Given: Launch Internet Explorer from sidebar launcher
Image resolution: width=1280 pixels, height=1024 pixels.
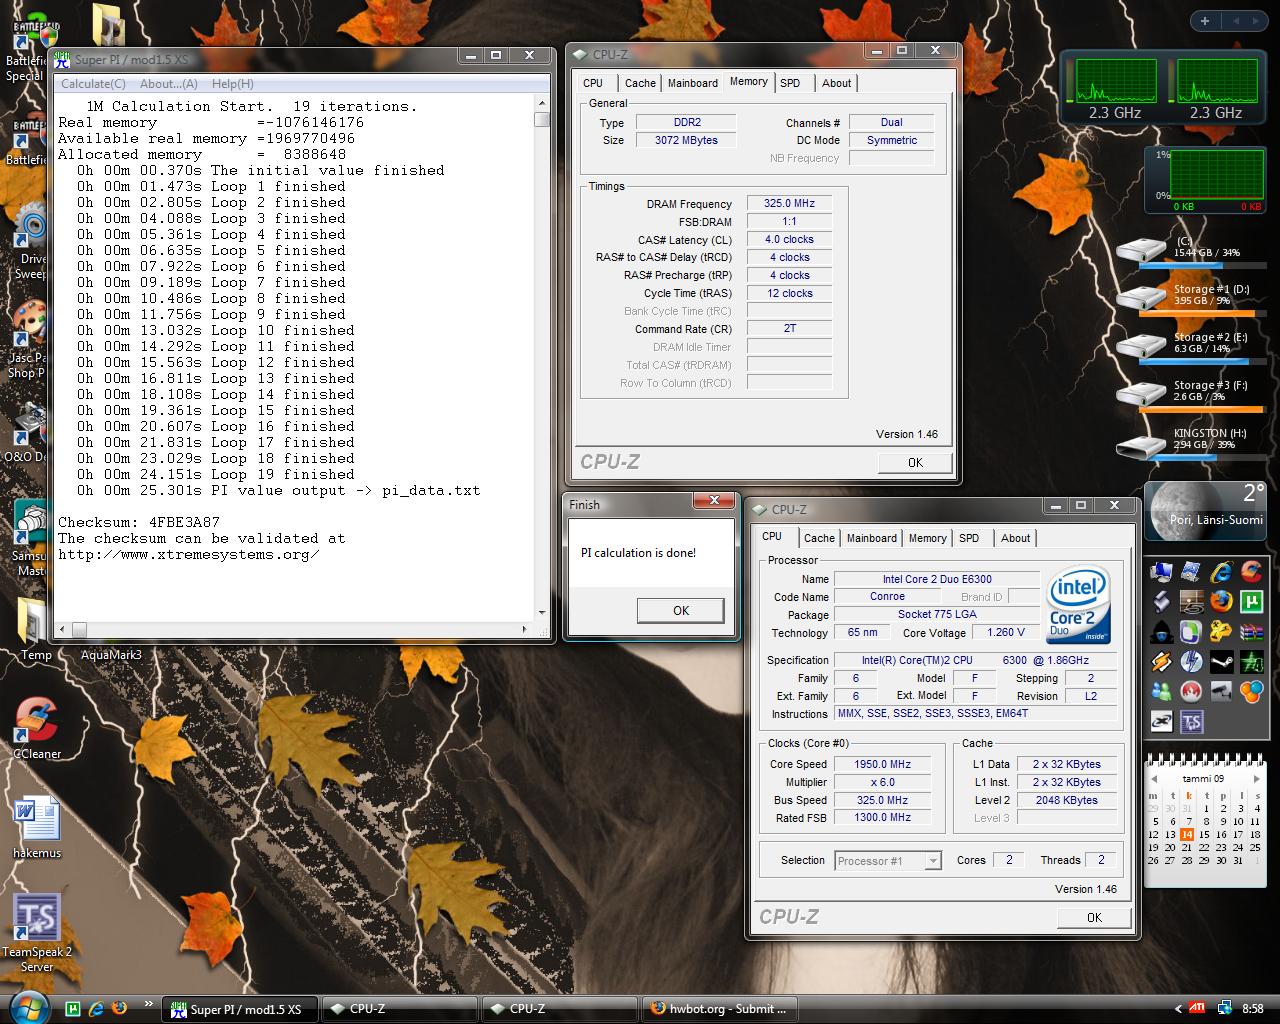Looking at the screenshot, I should pos(1222,572).
